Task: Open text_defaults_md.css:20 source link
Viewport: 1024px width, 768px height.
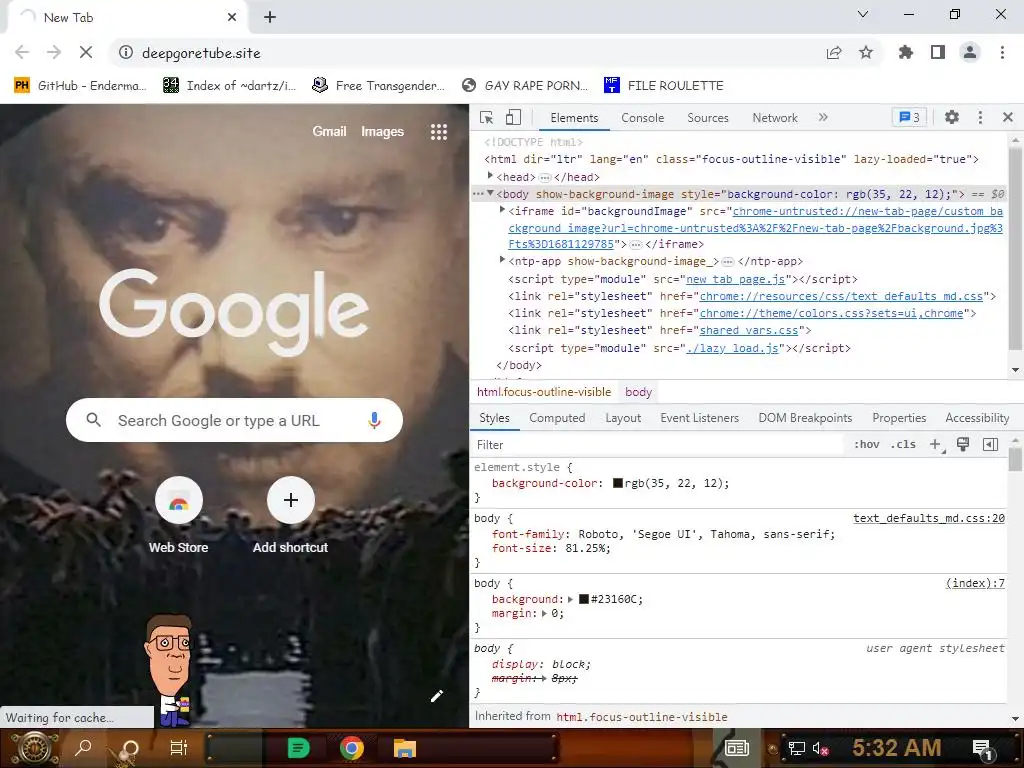Action: click(929, 518)
